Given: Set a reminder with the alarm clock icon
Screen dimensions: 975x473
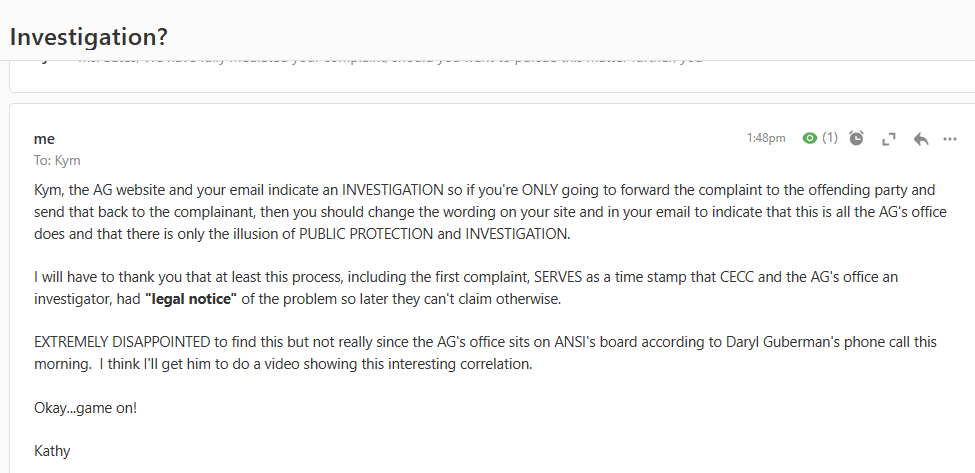Looking at the screenshot, I should [857, 138].
